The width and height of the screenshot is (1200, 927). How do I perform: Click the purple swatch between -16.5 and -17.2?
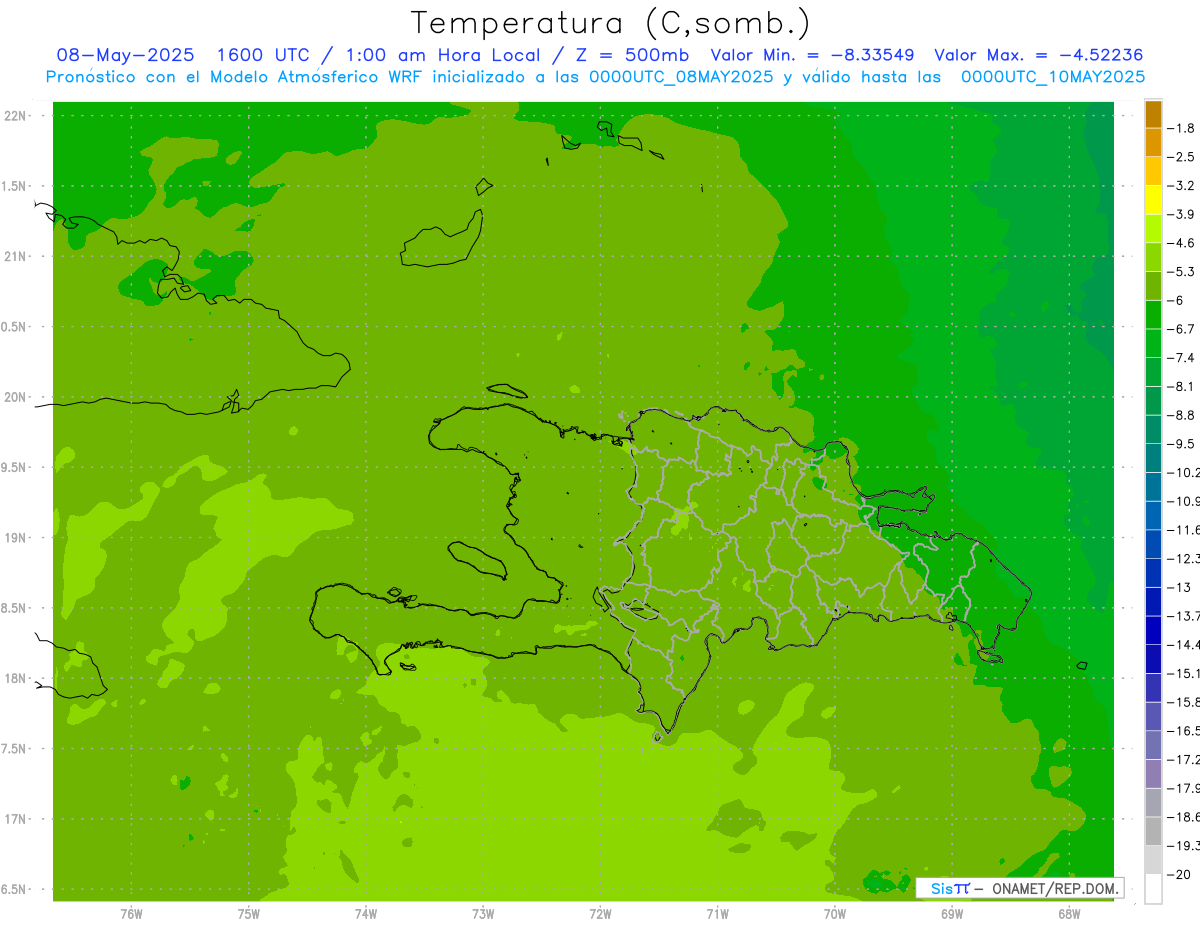(1154, 745)
